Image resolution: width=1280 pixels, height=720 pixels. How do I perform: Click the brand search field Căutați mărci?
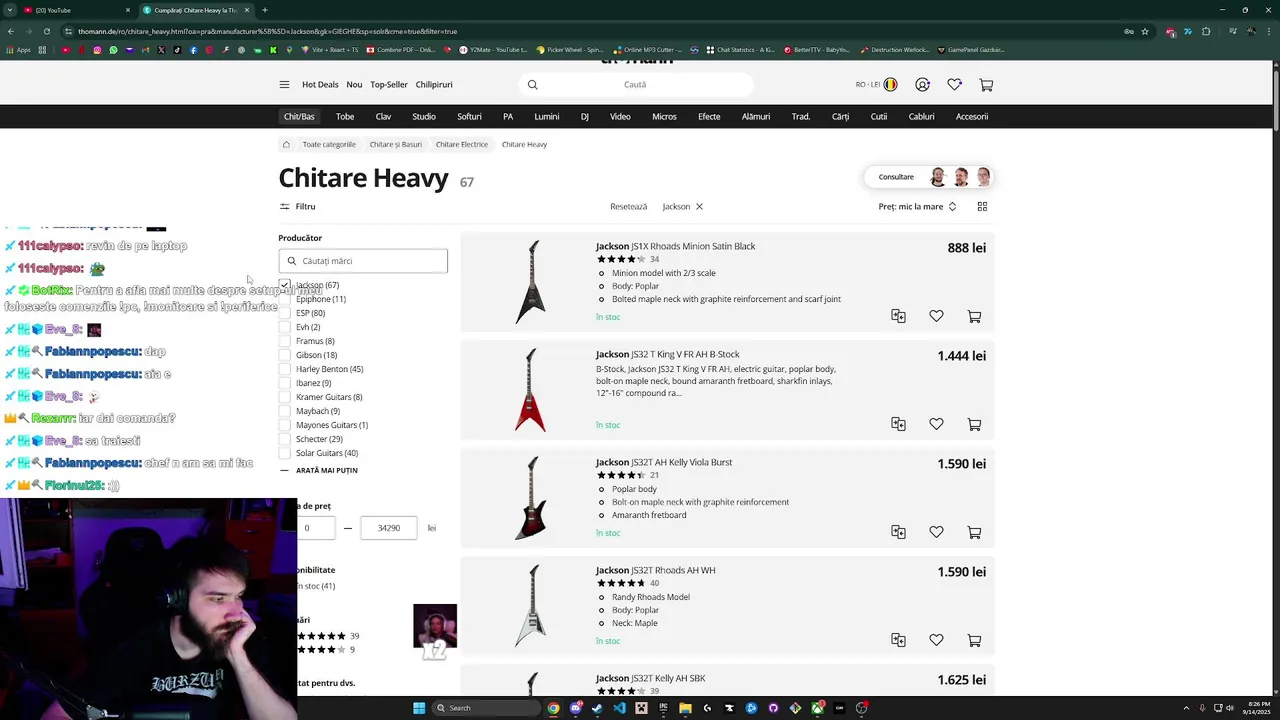pyautogui.click(x=363, y=261)
